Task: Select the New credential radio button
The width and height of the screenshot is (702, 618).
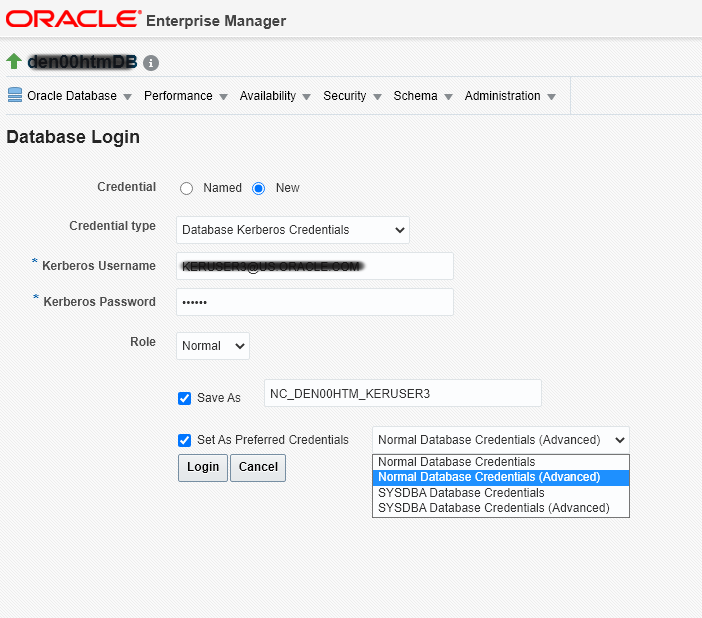Action: click(x=258, y=189)
